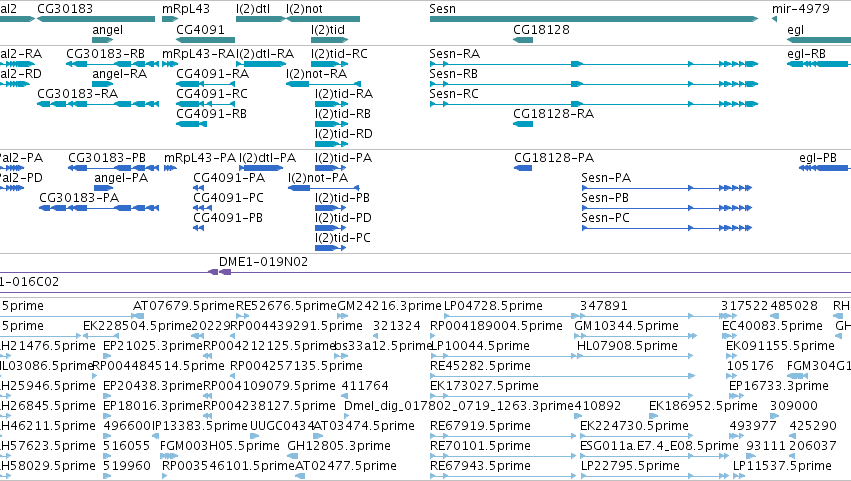Select the CG18128 gene label
Screen dimensions: 851x481
pyautogui.click(x=541, y=29)
